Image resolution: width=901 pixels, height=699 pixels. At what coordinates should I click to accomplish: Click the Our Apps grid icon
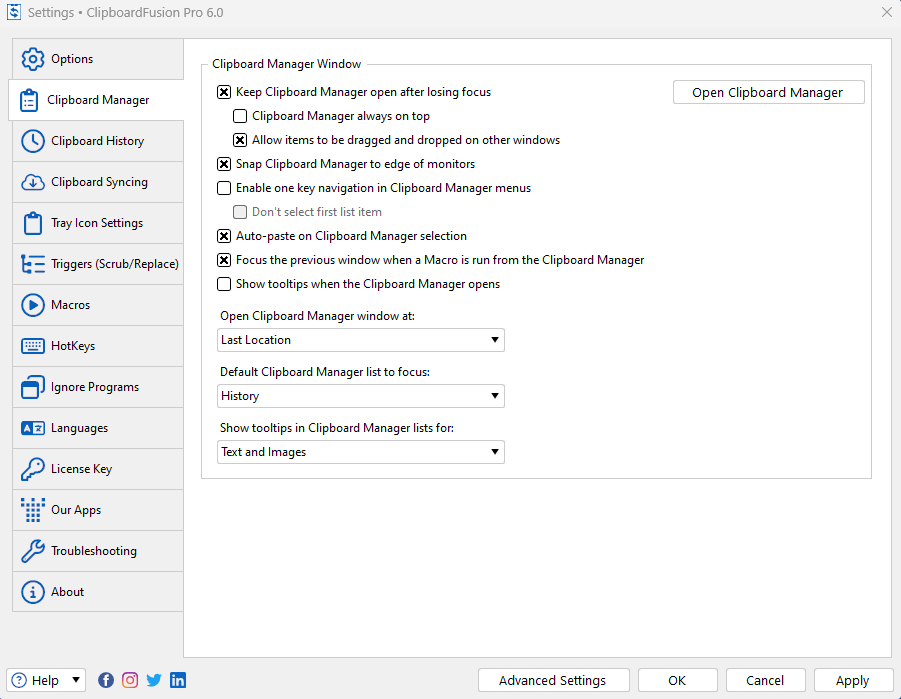(33, 510)
